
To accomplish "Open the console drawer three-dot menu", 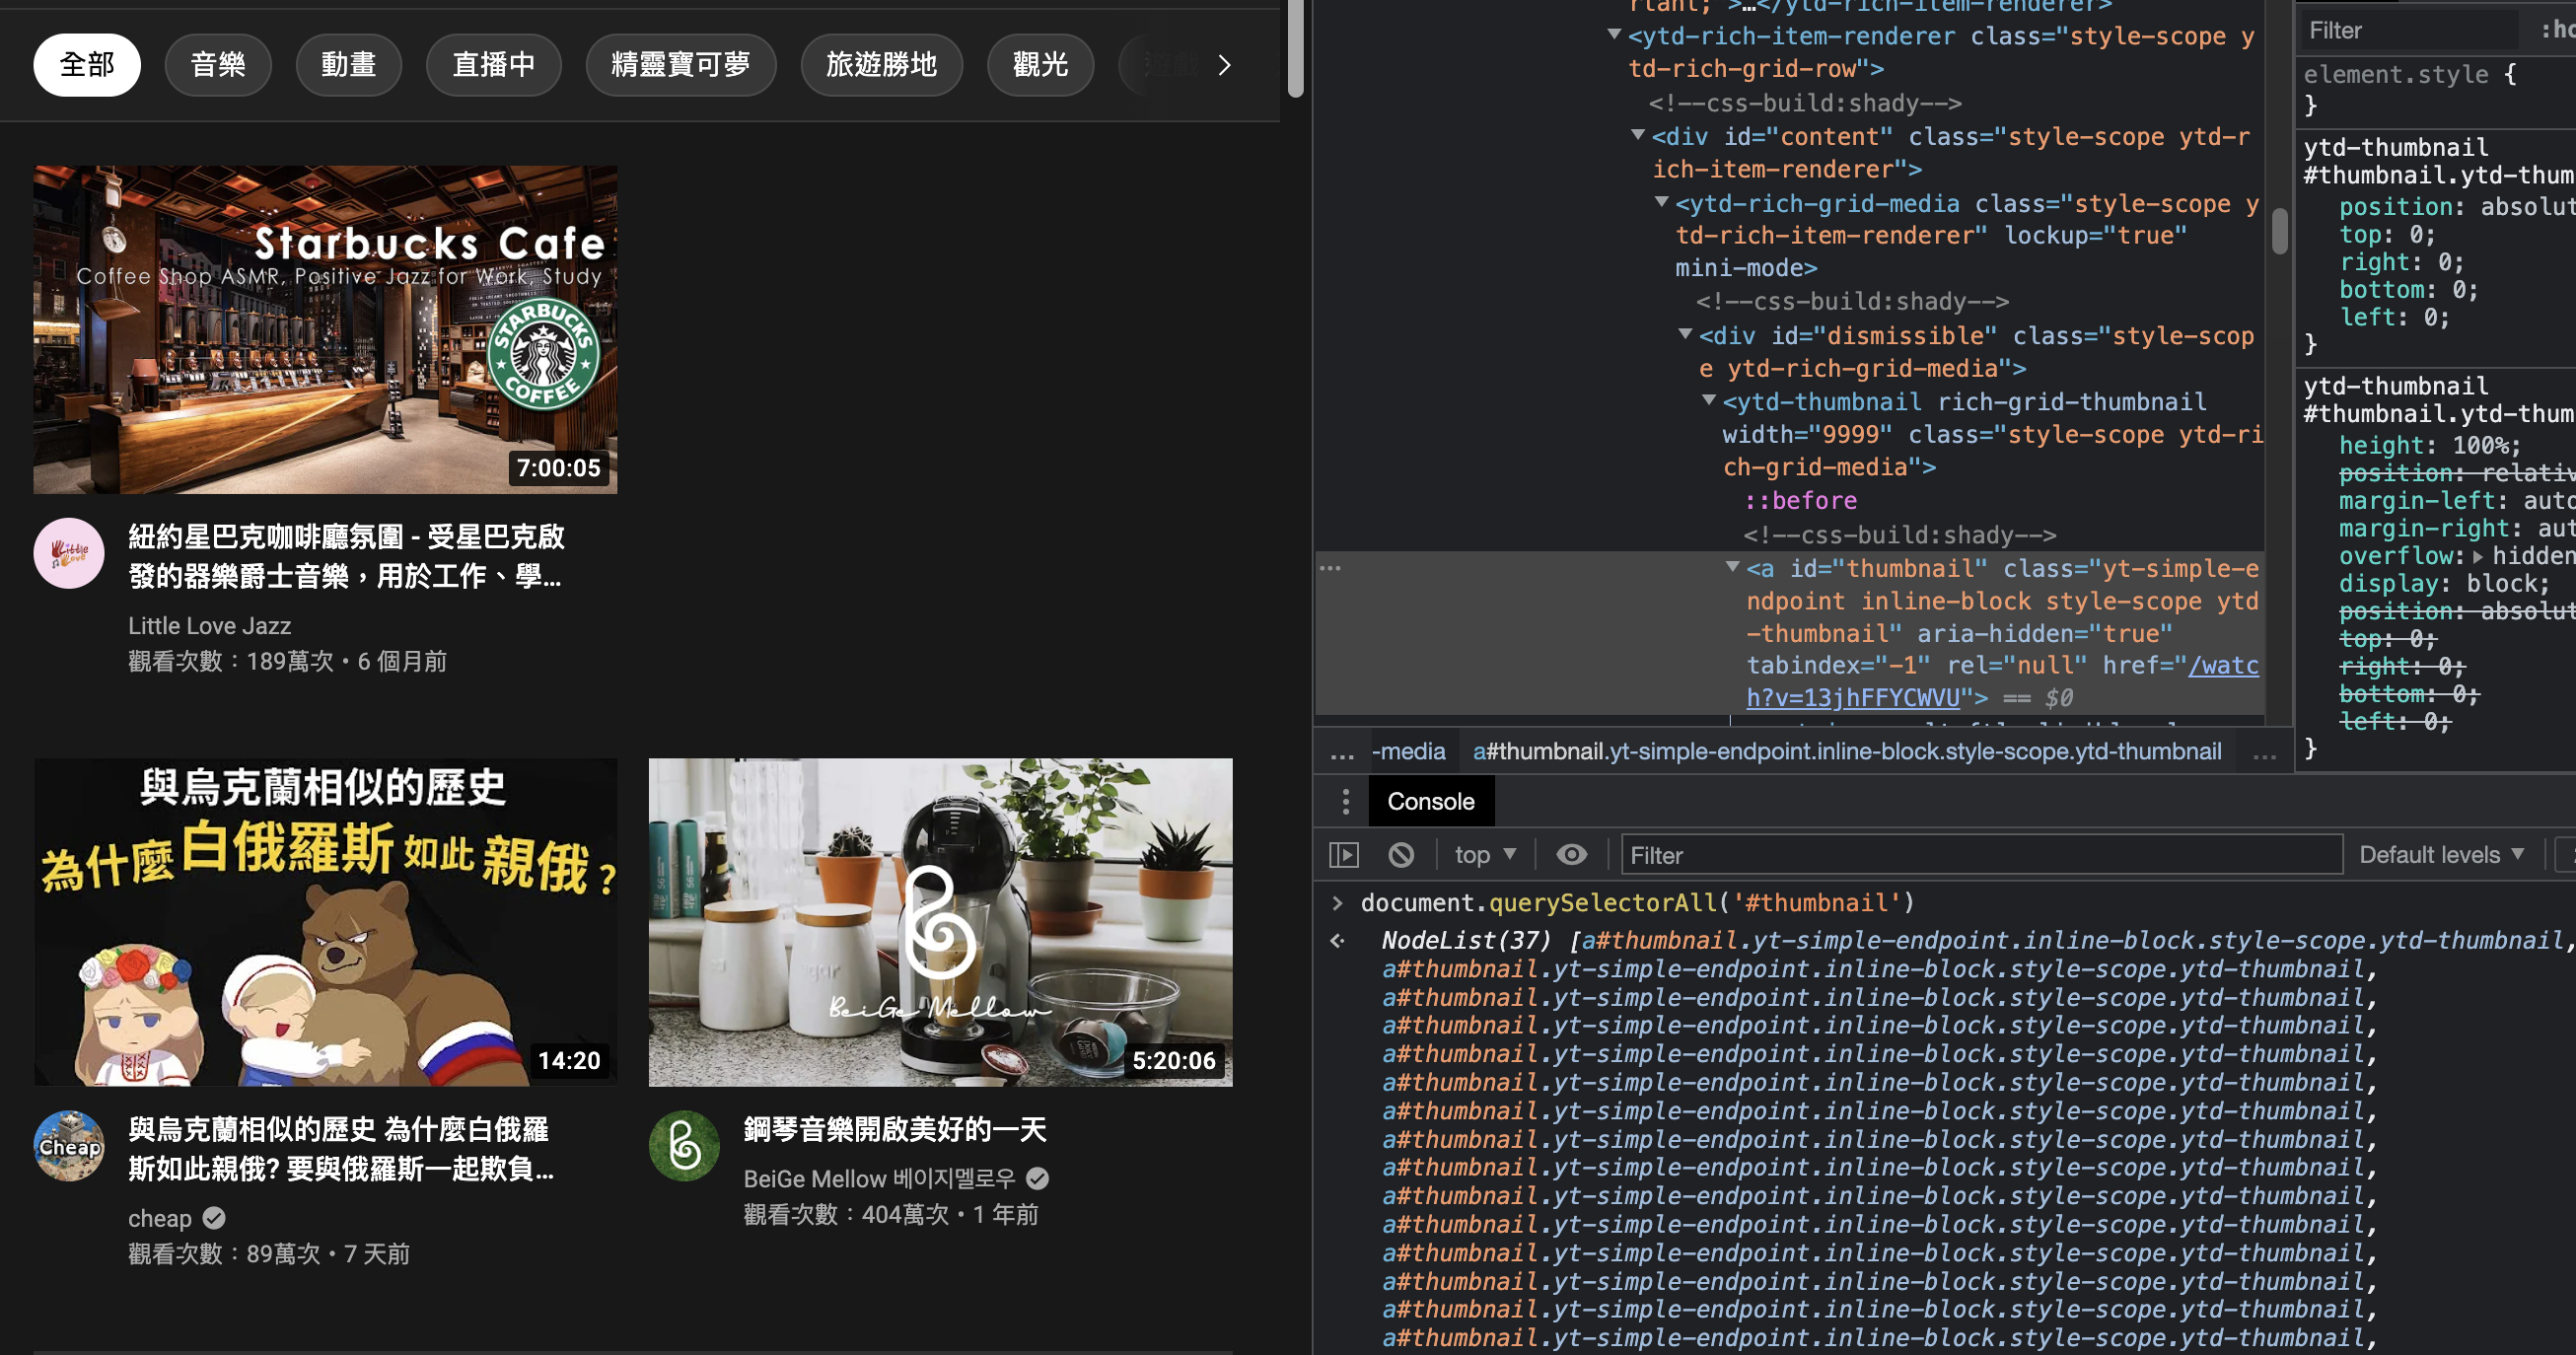I will point(1345,801).
